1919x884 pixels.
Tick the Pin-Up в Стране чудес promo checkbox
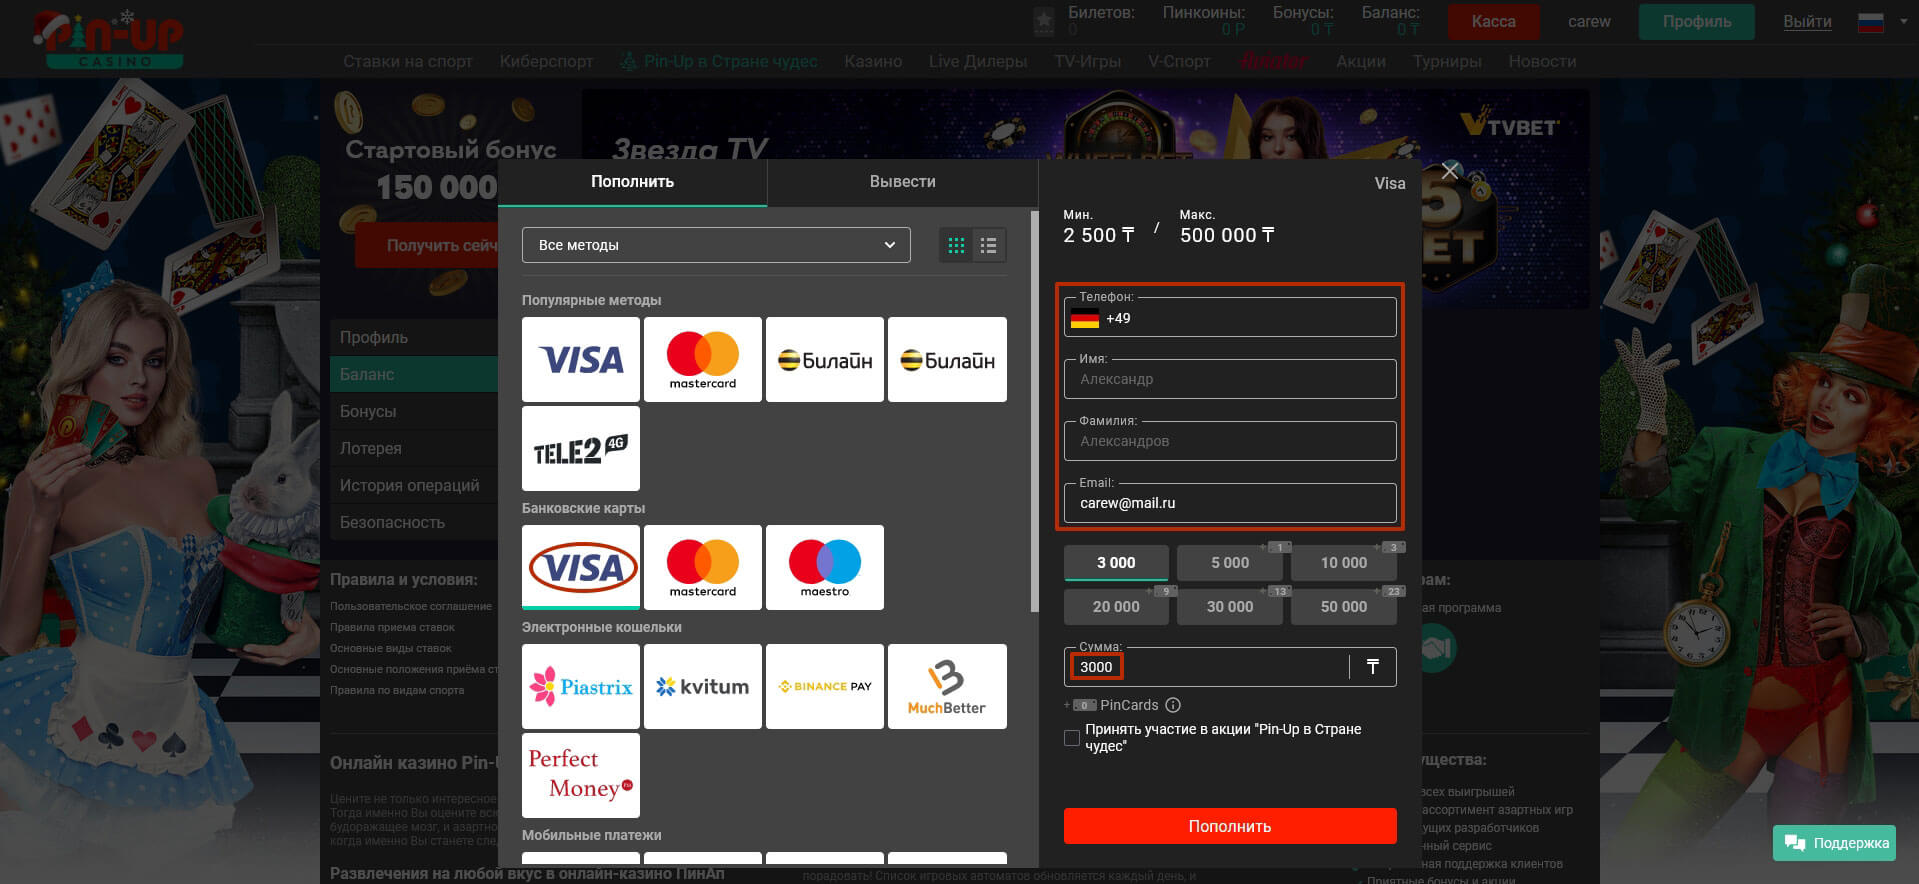click(1072, 738)
